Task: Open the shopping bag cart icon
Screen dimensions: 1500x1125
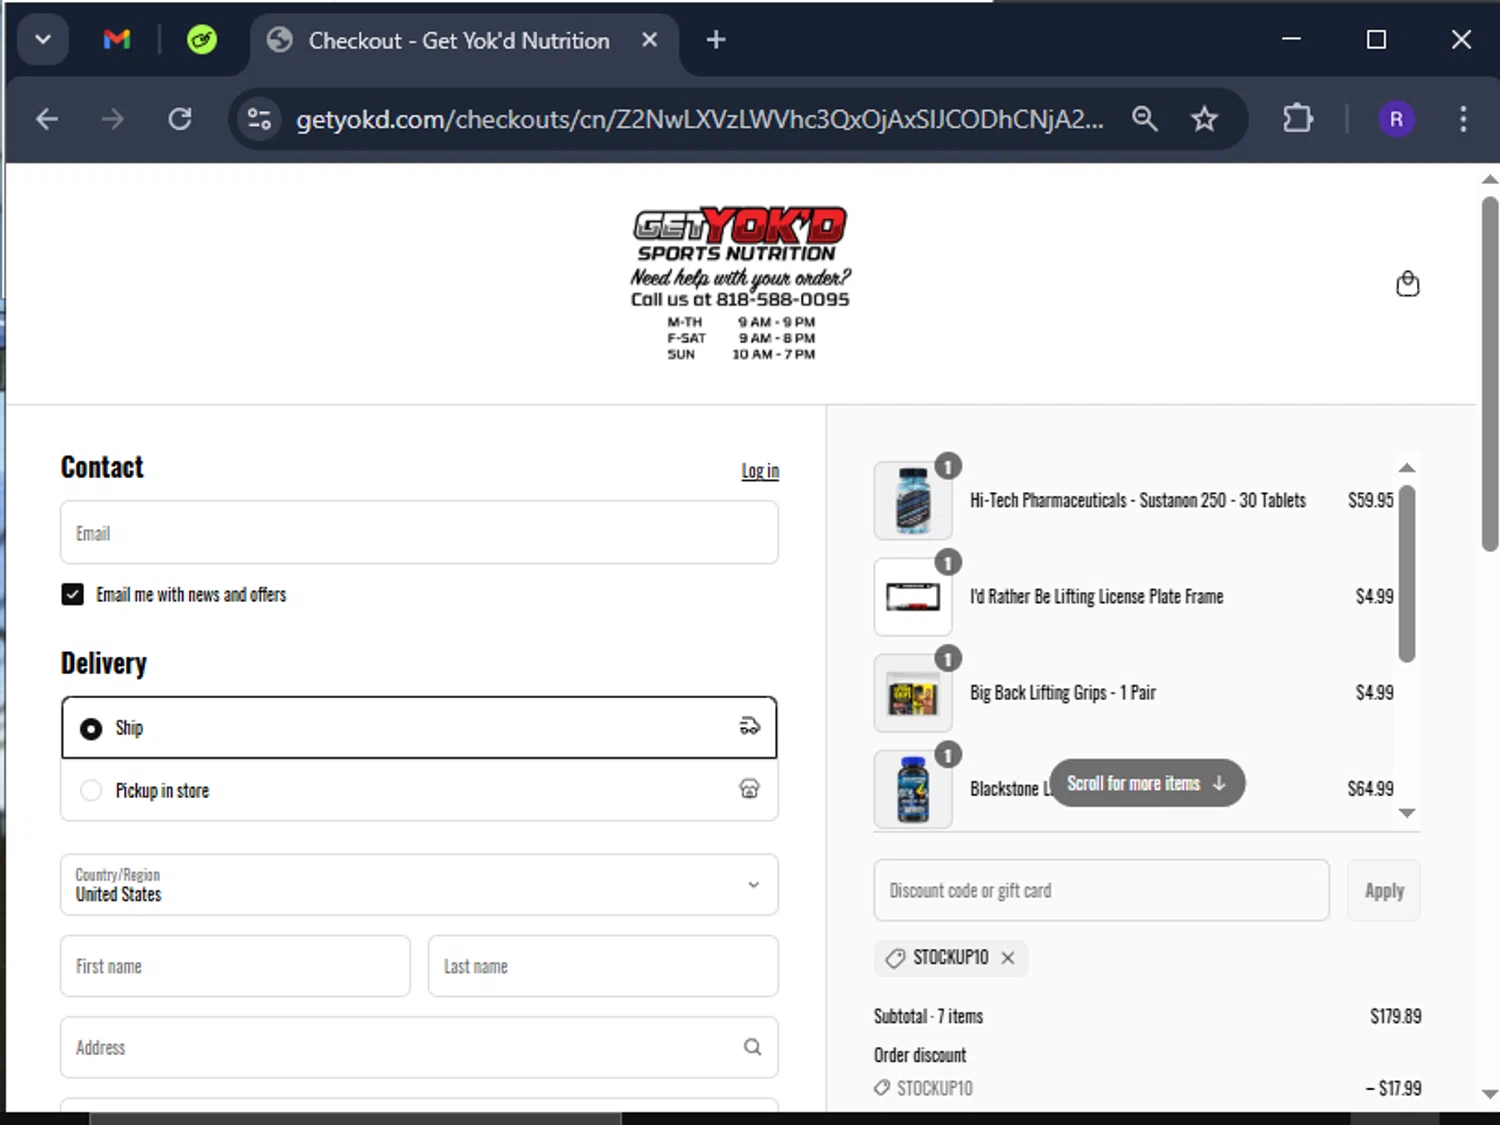Action: tap(1407, 284)
